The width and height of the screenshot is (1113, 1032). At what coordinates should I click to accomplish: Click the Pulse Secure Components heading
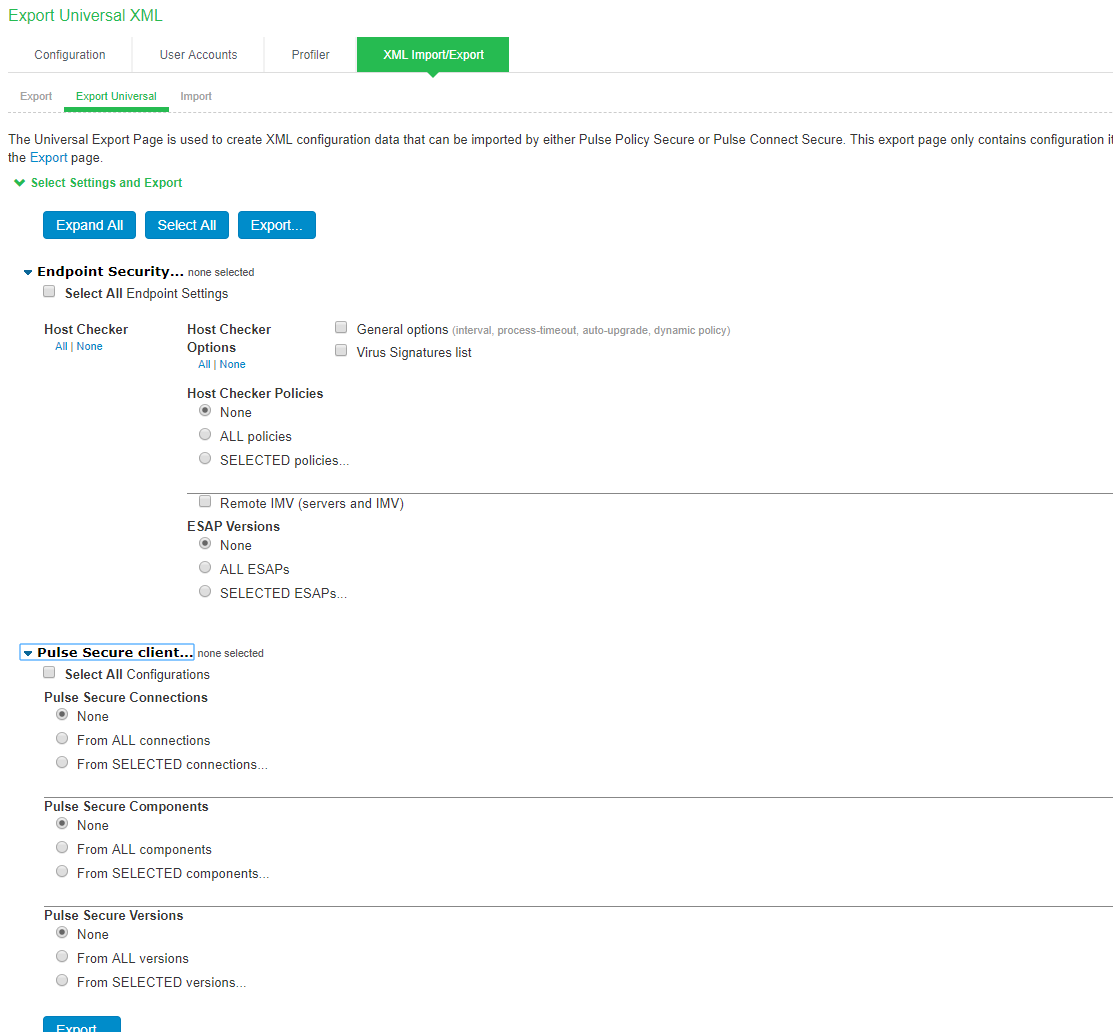(126, 806)
